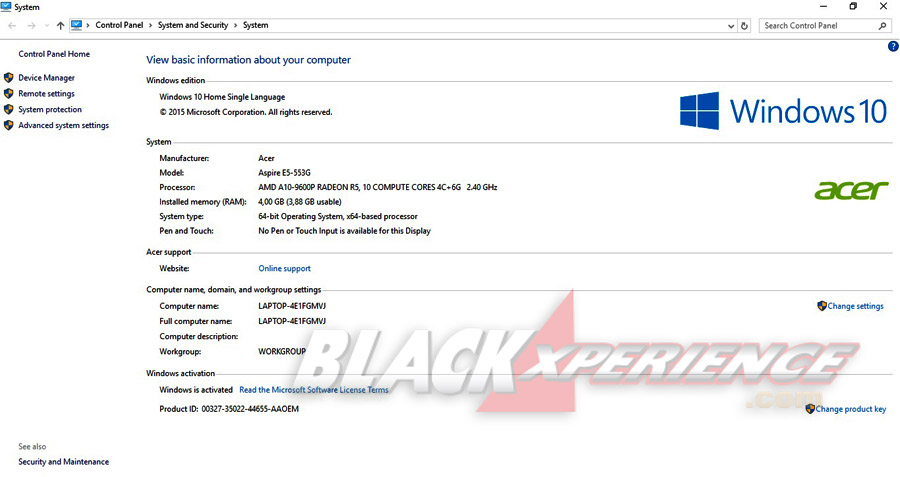The height and width of the screenshot is (477, 900).
Task: Click the Product ID value
Action: (x=250, y=409)
